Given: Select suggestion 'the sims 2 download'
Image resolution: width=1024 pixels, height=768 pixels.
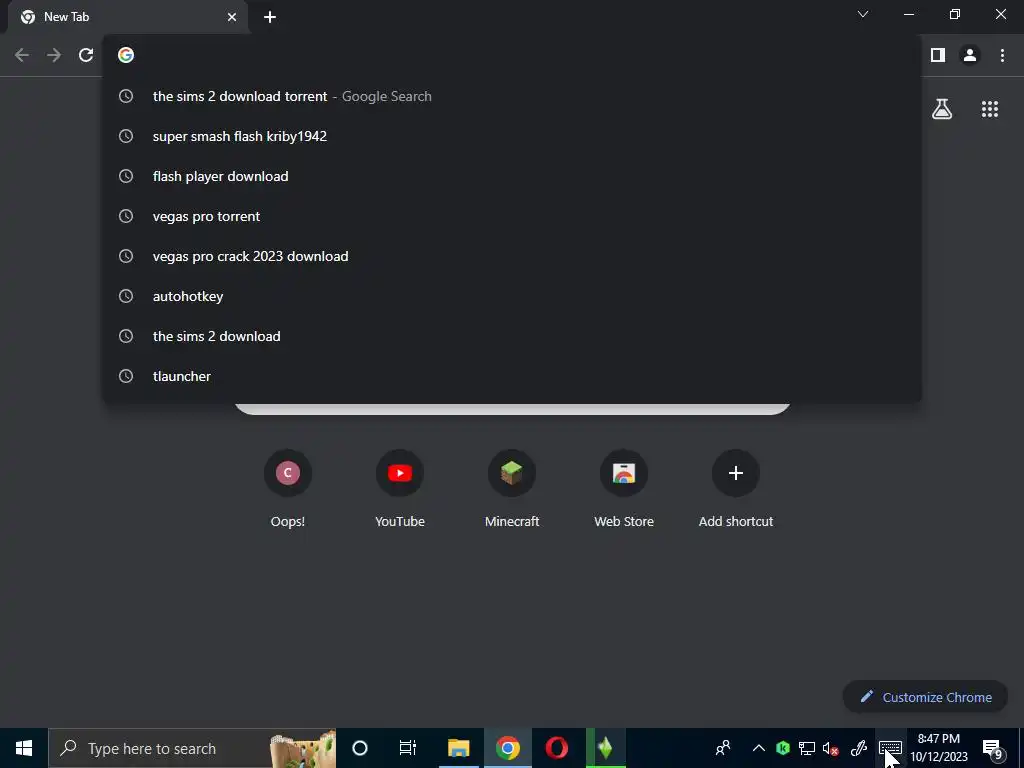Looking at the screenshot, I should [x=512, y=336].
